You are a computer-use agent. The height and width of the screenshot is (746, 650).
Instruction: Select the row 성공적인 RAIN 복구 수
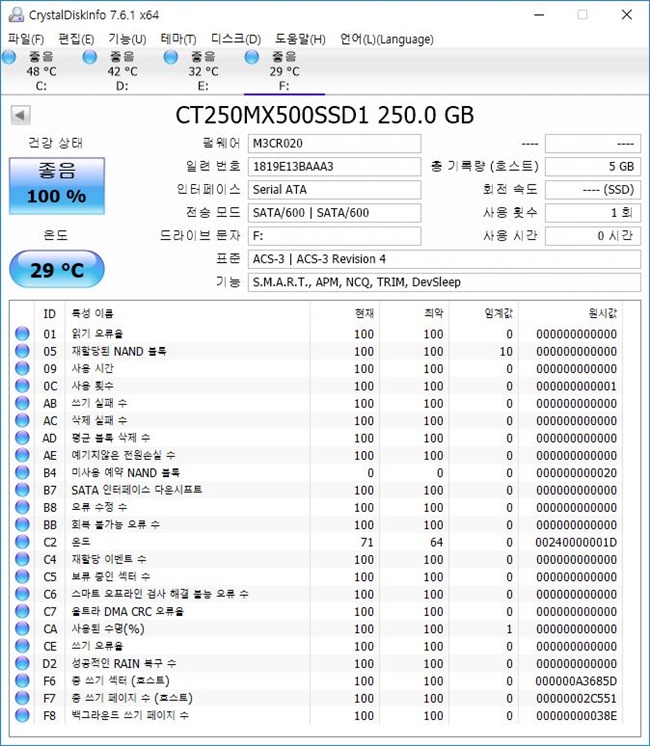click(316, 664)
